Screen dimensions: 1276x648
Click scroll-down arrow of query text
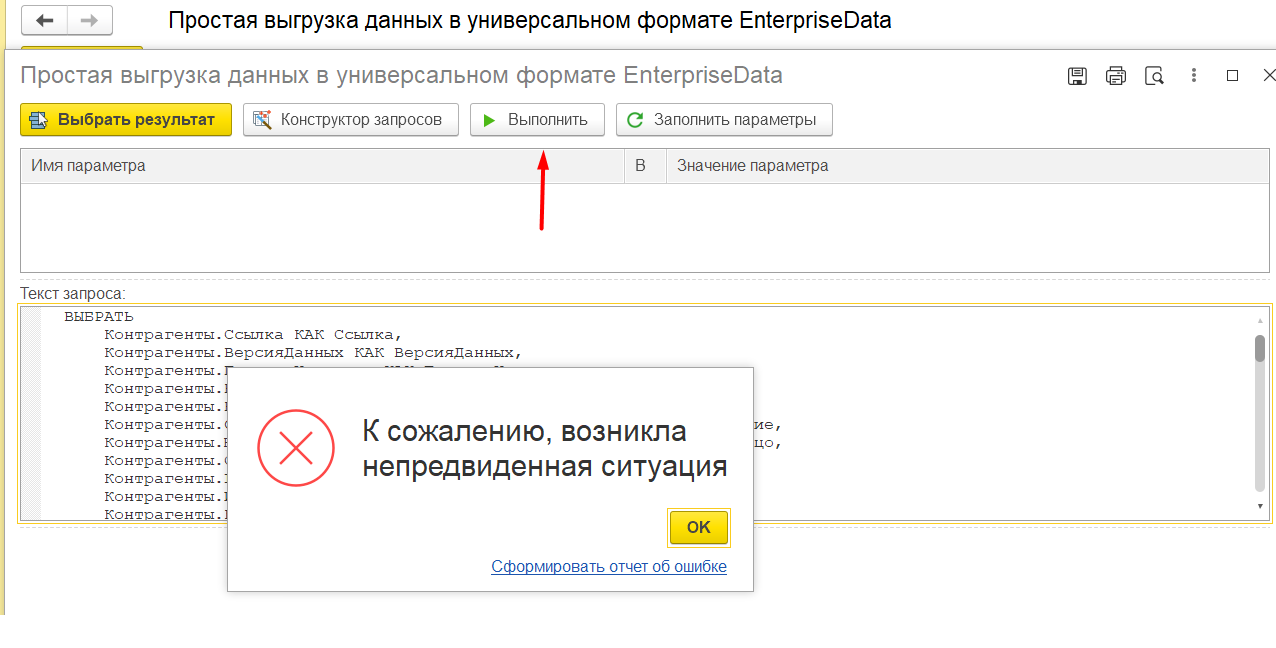tap(1260, 507)
